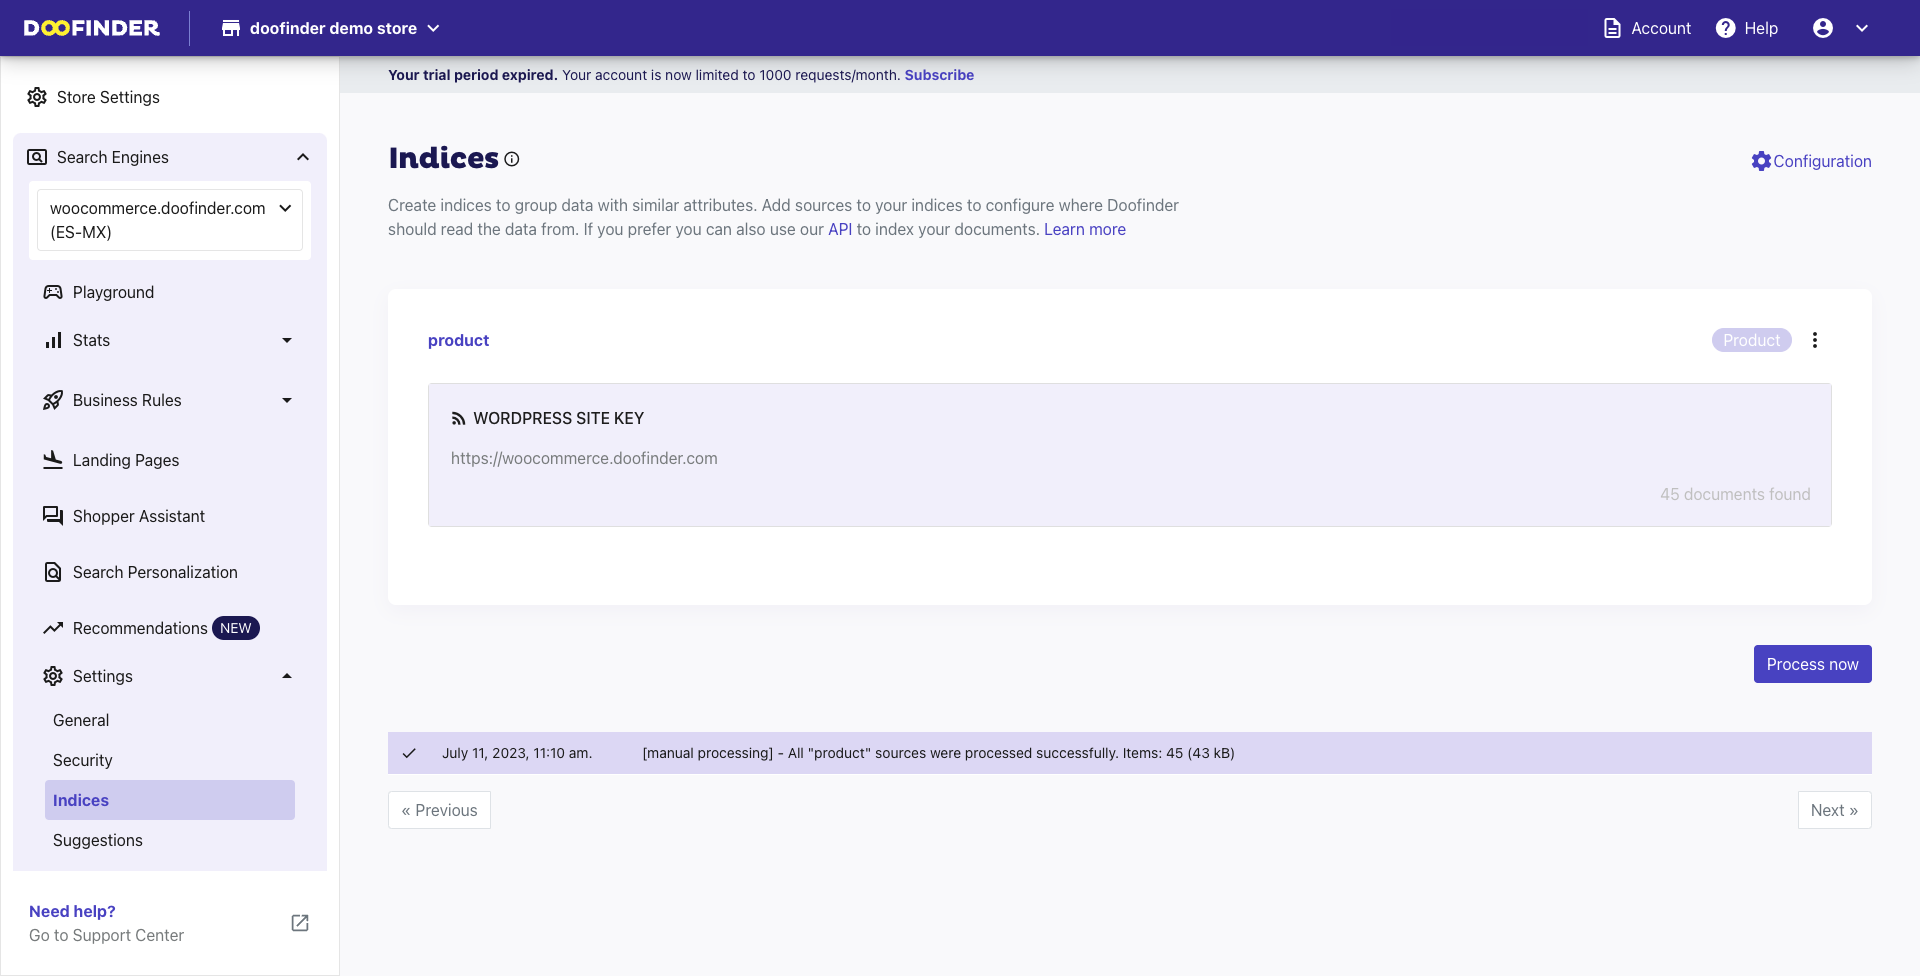The height and width of the screenshot is (976, 1920).
Task: Click the Previous pagination button
Action: pos(439,810)
